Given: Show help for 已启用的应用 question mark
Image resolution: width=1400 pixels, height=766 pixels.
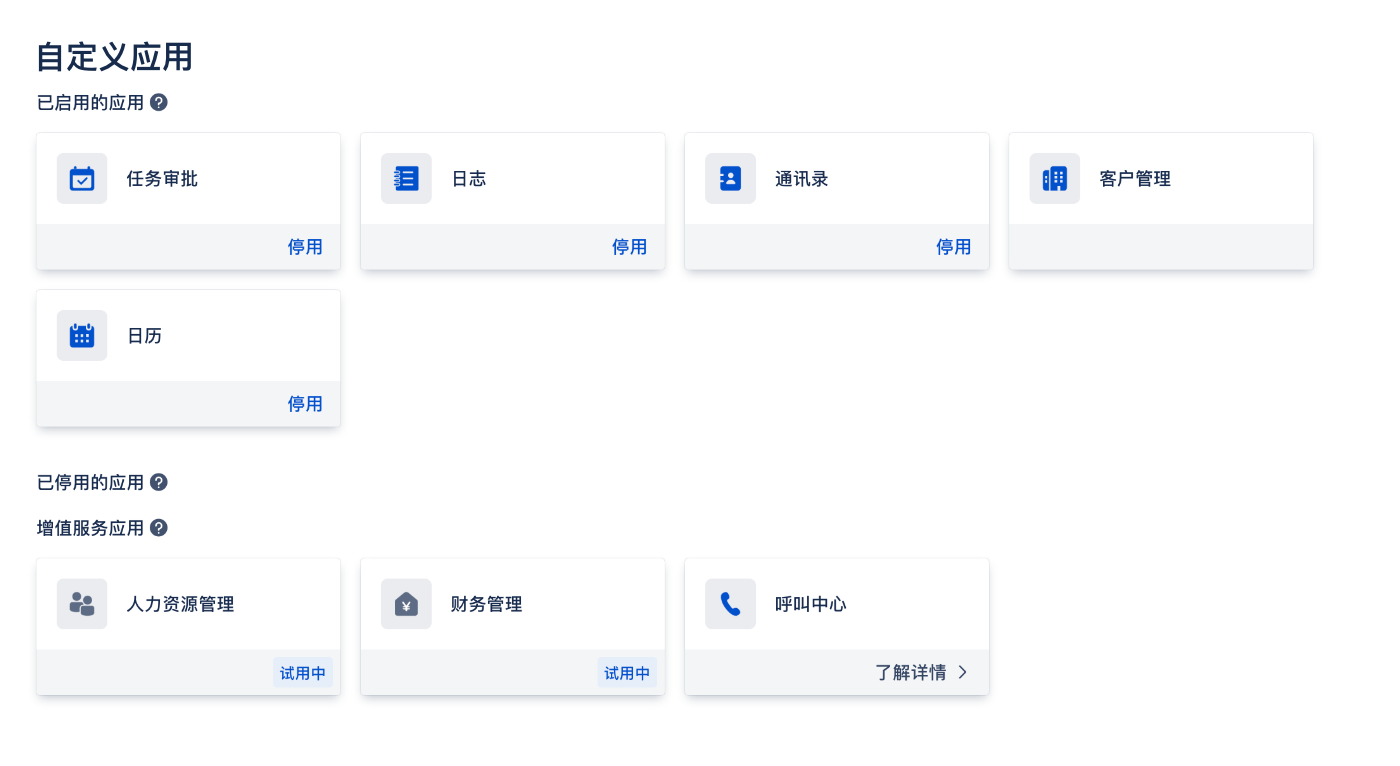Looking at the screenshot, I should coord(159,102).
